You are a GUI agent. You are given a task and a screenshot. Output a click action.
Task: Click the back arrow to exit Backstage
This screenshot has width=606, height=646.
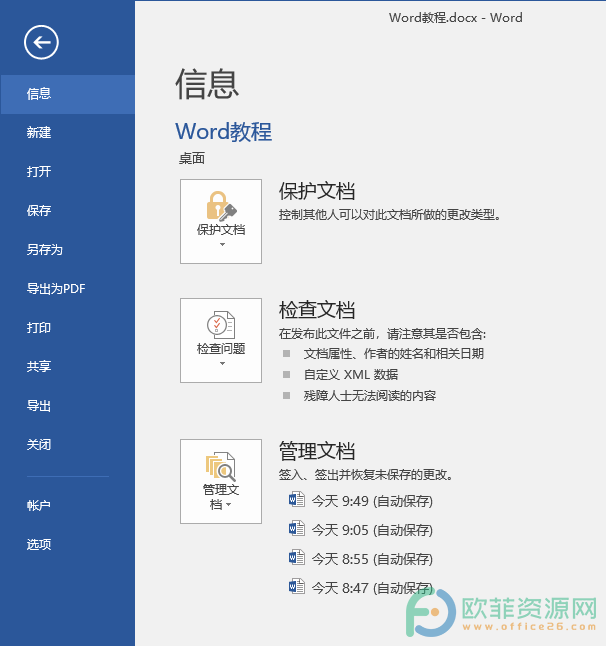pos(41,42)
